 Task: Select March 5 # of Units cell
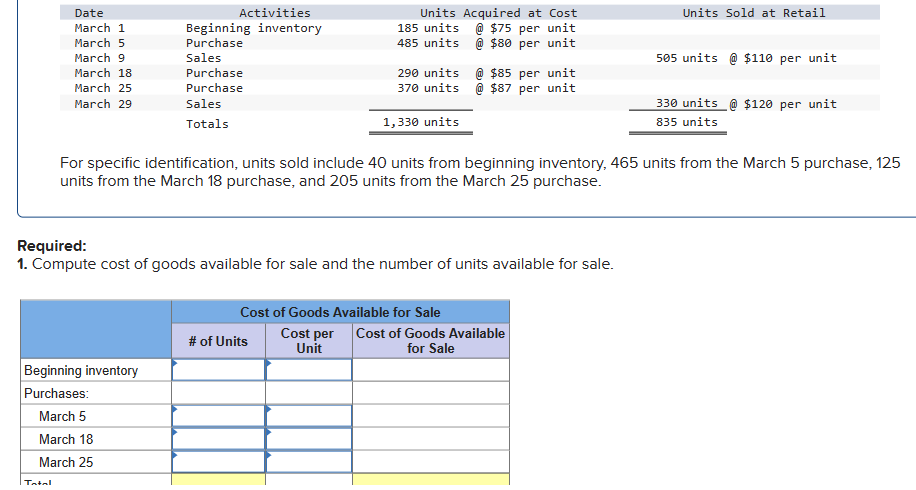(x=218, y=416)
